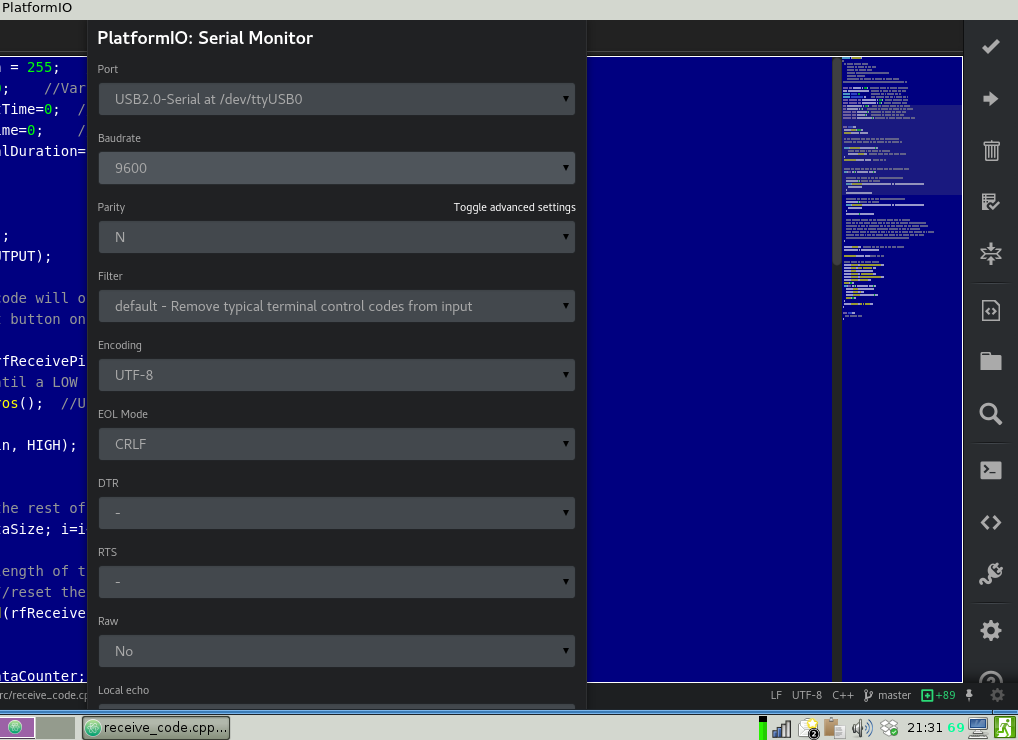
Task: Click the Dropbox tray icon
Action: tap(889, 728)
